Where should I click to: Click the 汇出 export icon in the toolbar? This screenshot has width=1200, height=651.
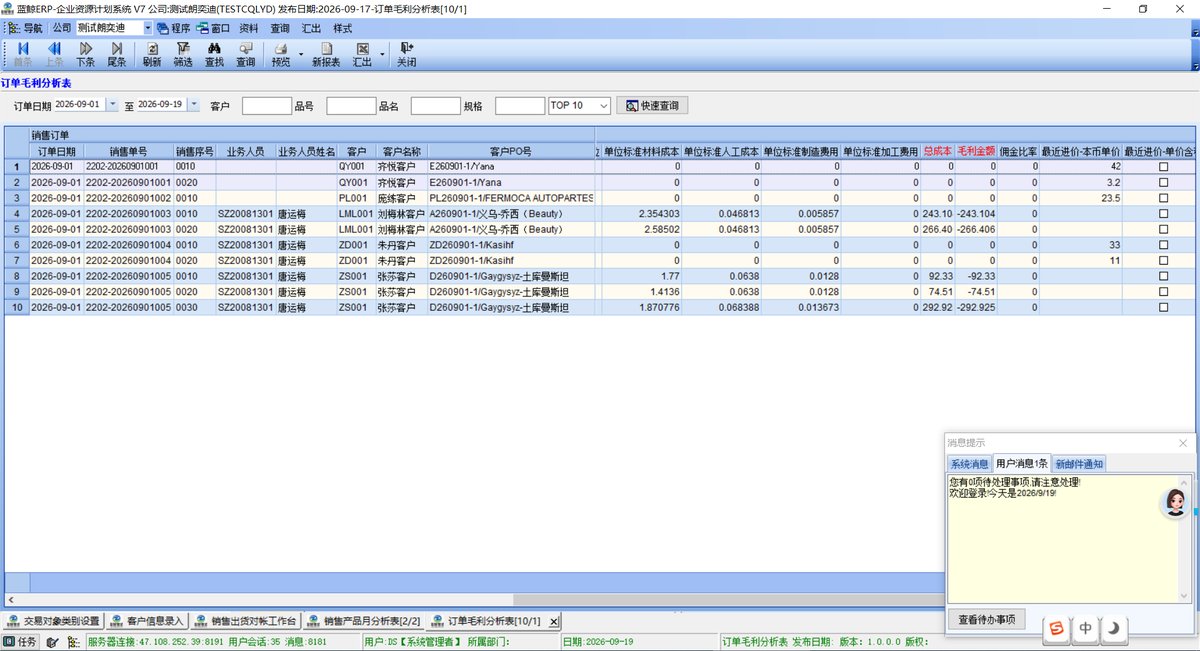[x=362, y=53]
